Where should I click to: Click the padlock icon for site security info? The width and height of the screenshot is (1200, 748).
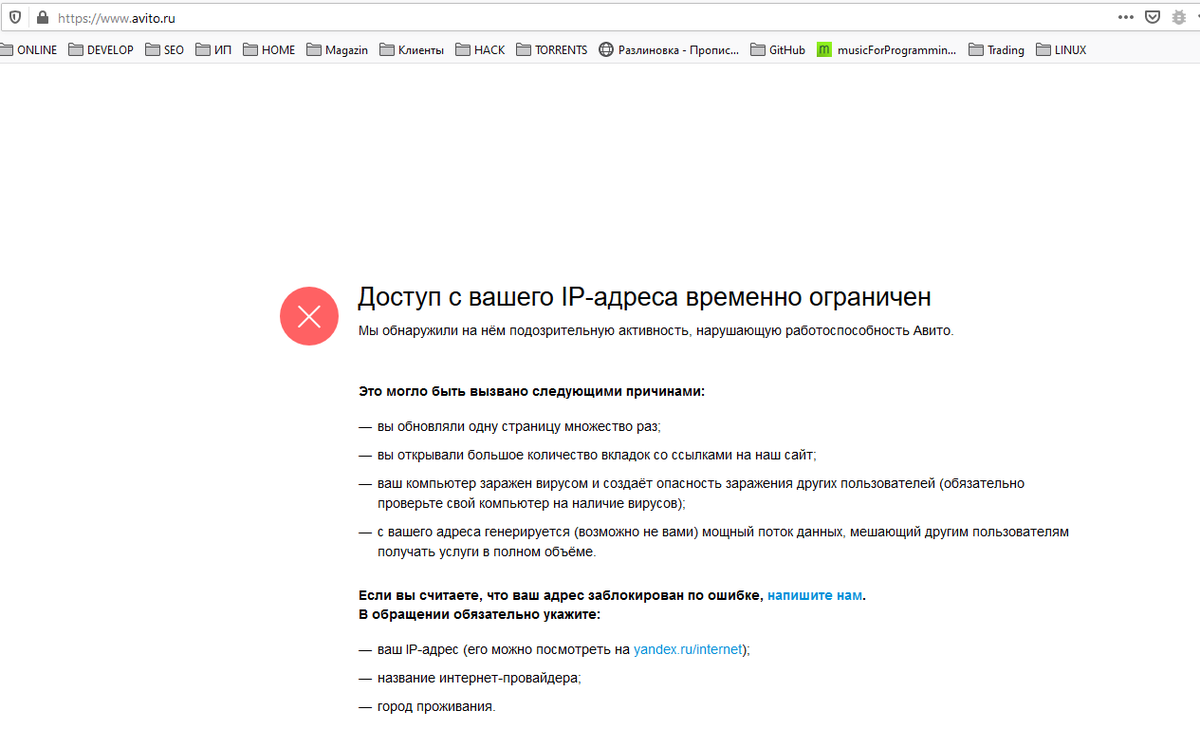(x=40, y=17)
